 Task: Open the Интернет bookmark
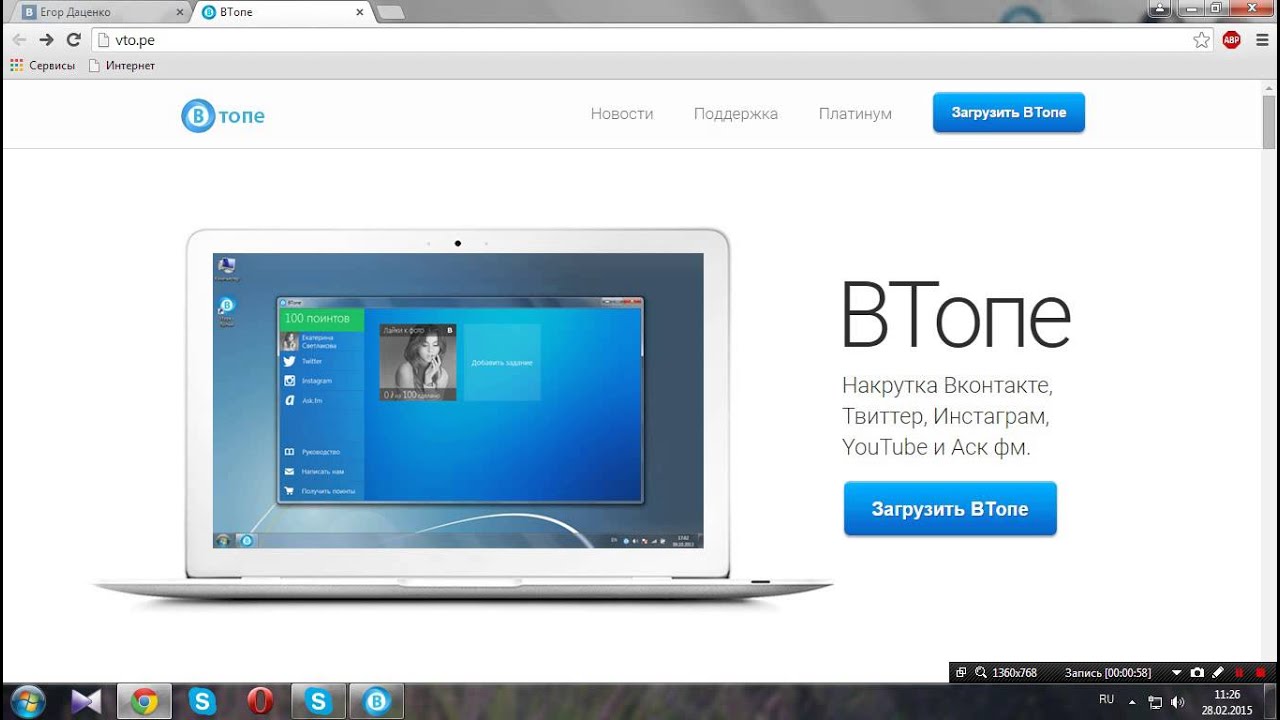click(x=122, y=65)
